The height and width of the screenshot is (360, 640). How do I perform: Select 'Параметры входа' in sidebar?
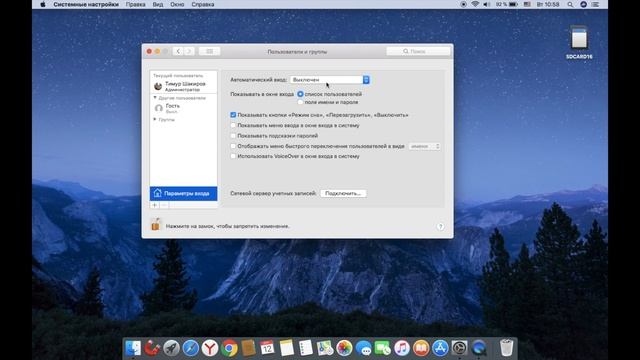pos(184,193)
